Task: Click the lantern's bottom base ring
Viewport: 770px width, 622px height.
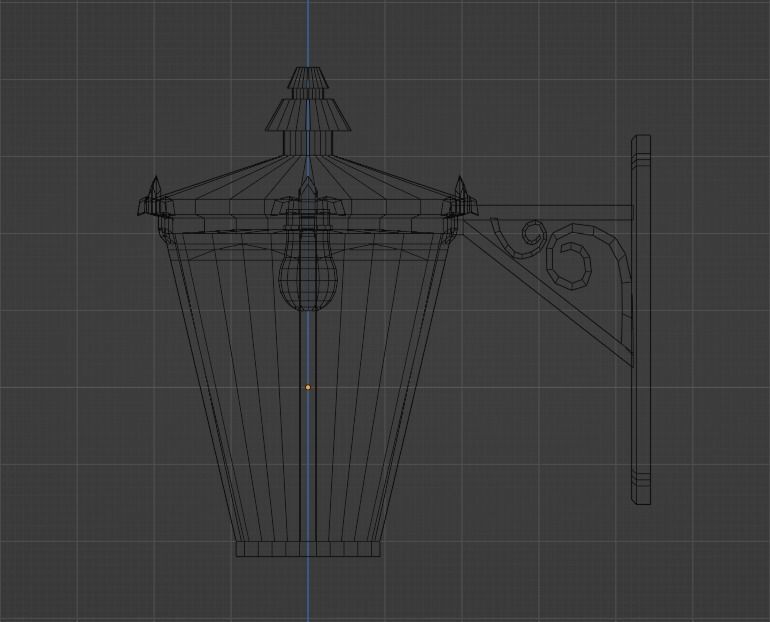Action: 308,549
